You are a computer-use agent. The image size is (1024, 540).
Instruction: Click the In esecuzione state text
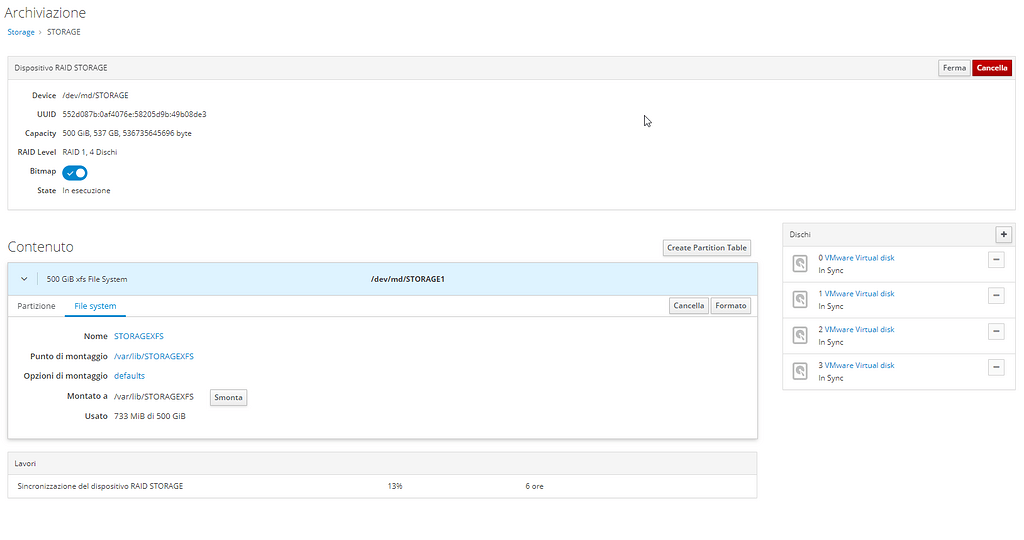[x=86, y=191]
